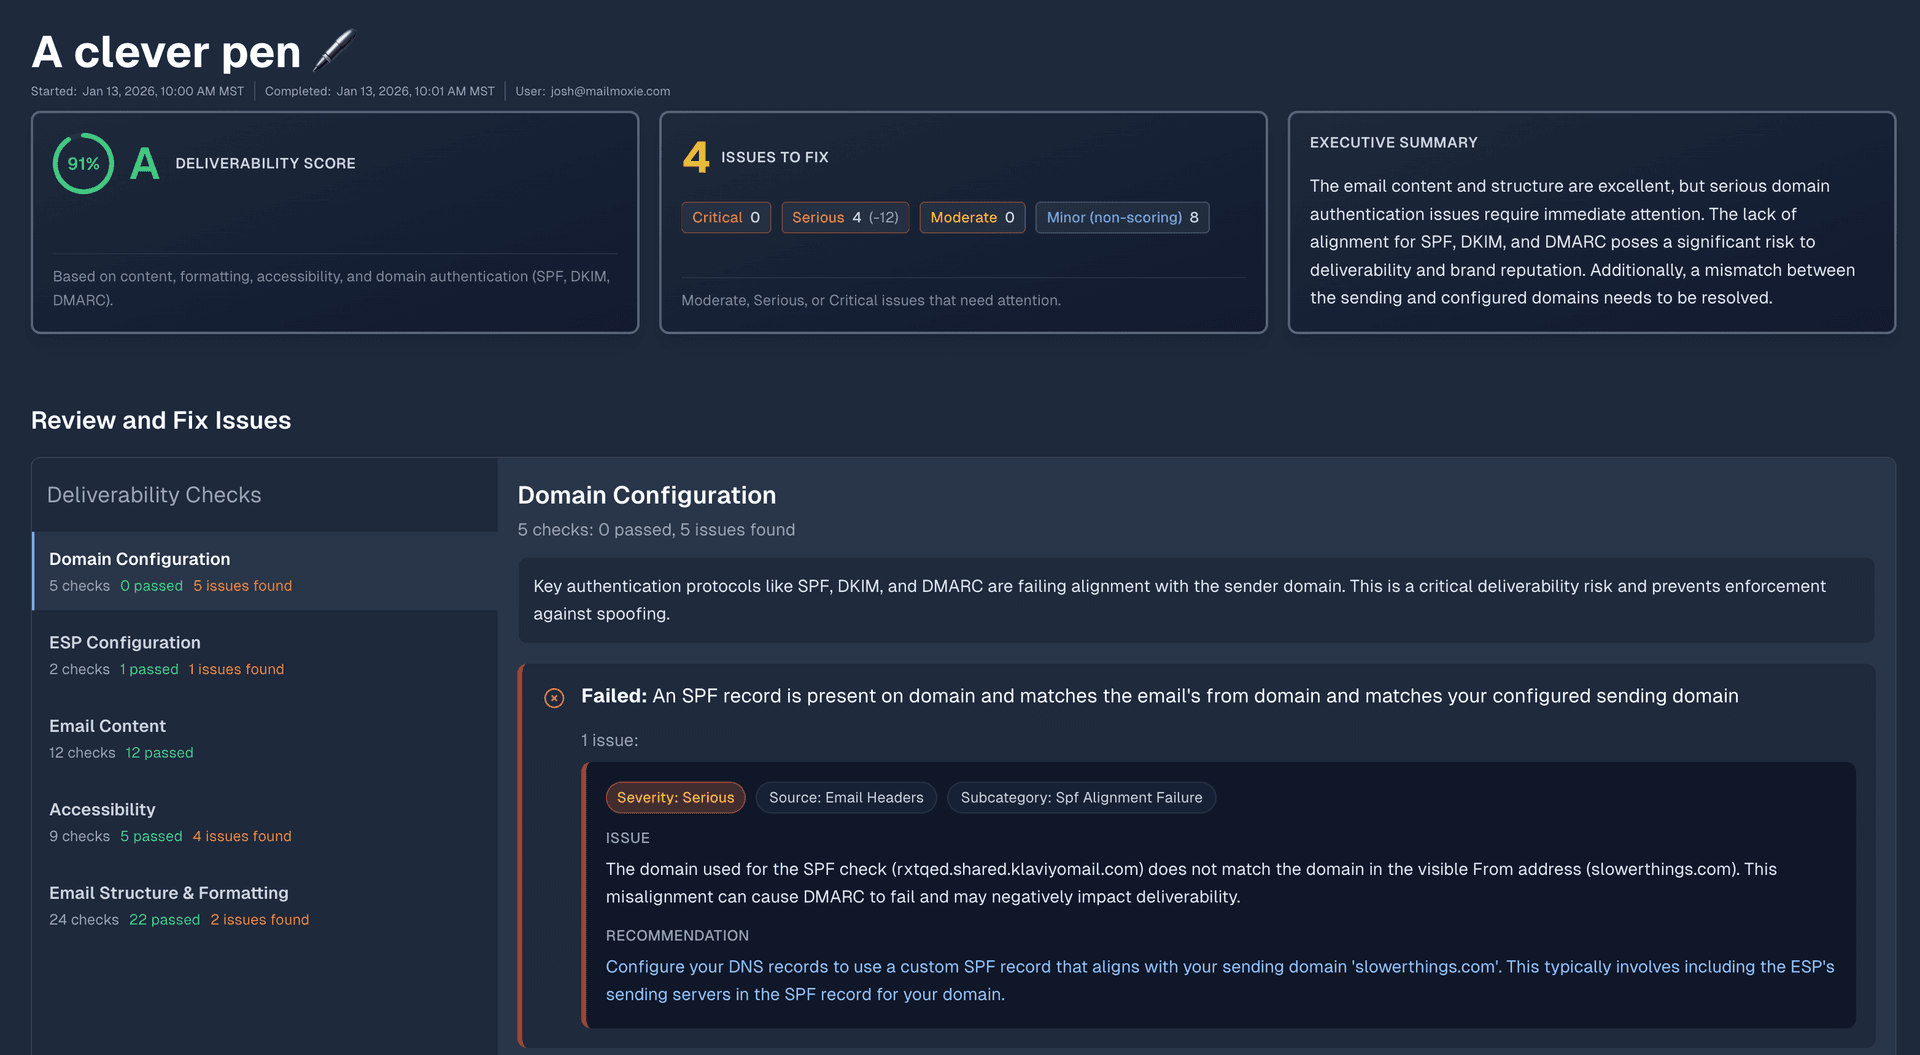1920x1055 pixels.
Task: Click the Moderate 0 severity chip
Action: [x=971, y=217]
